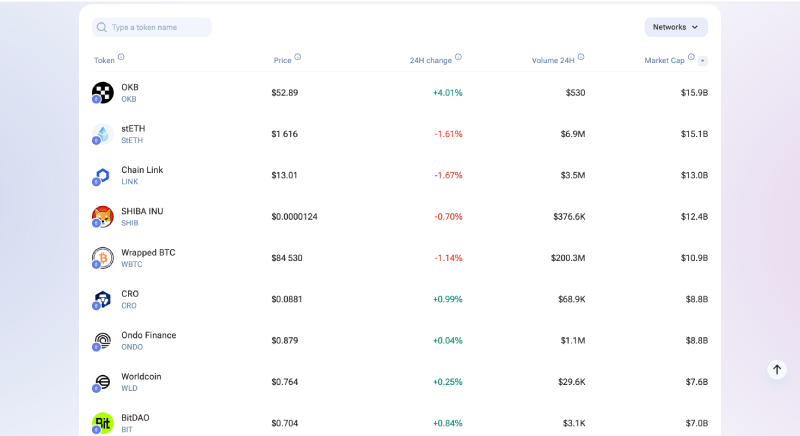Show info tooltip icon next to Token header
The height and width of the screenshot is (436, 800).
(121, 57)
